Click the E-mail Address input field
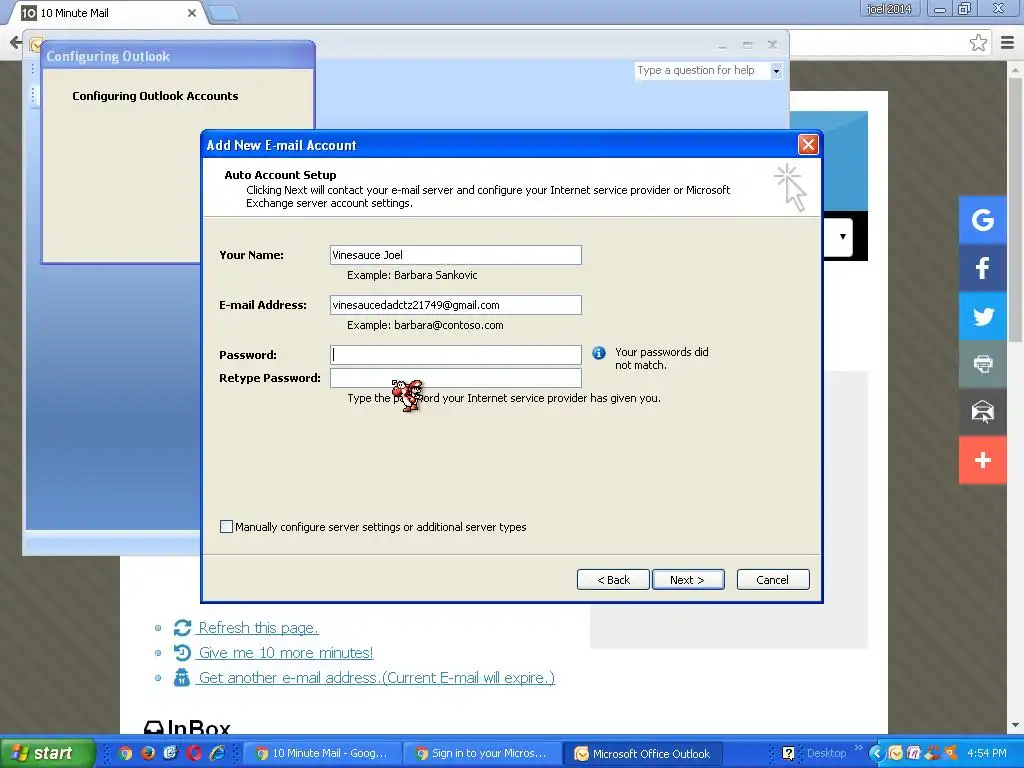Screen dimensions: 1024x768 click(456, 305)
